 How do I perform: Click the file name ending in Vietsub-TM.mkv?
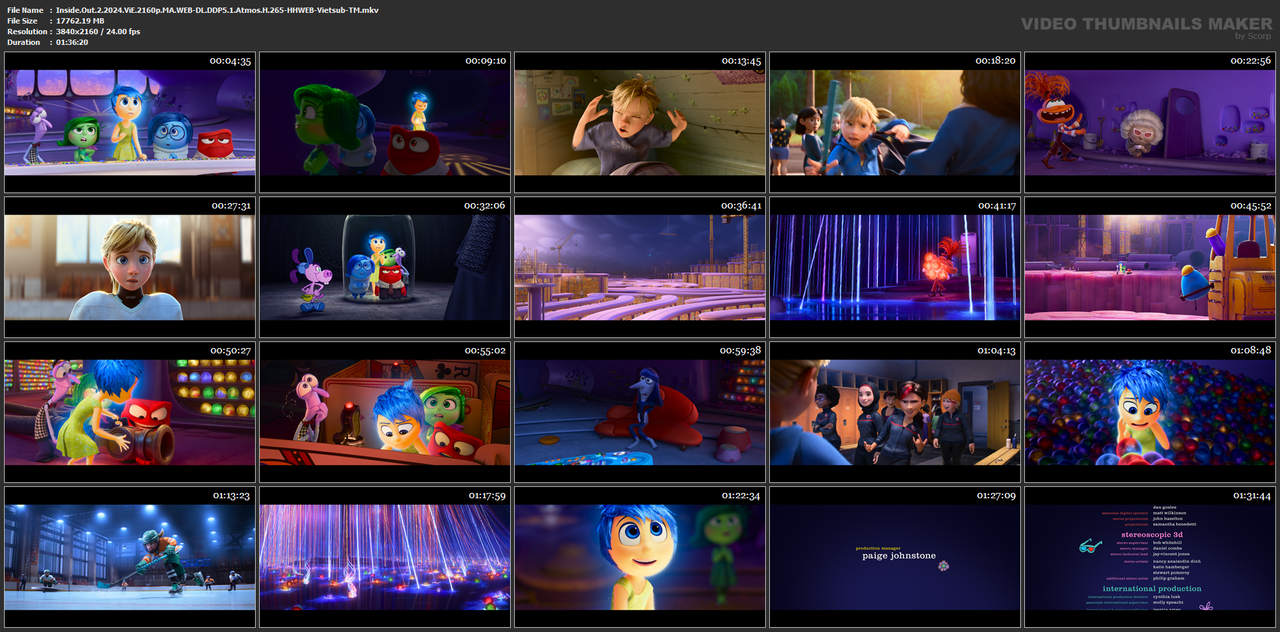(217, 9)
